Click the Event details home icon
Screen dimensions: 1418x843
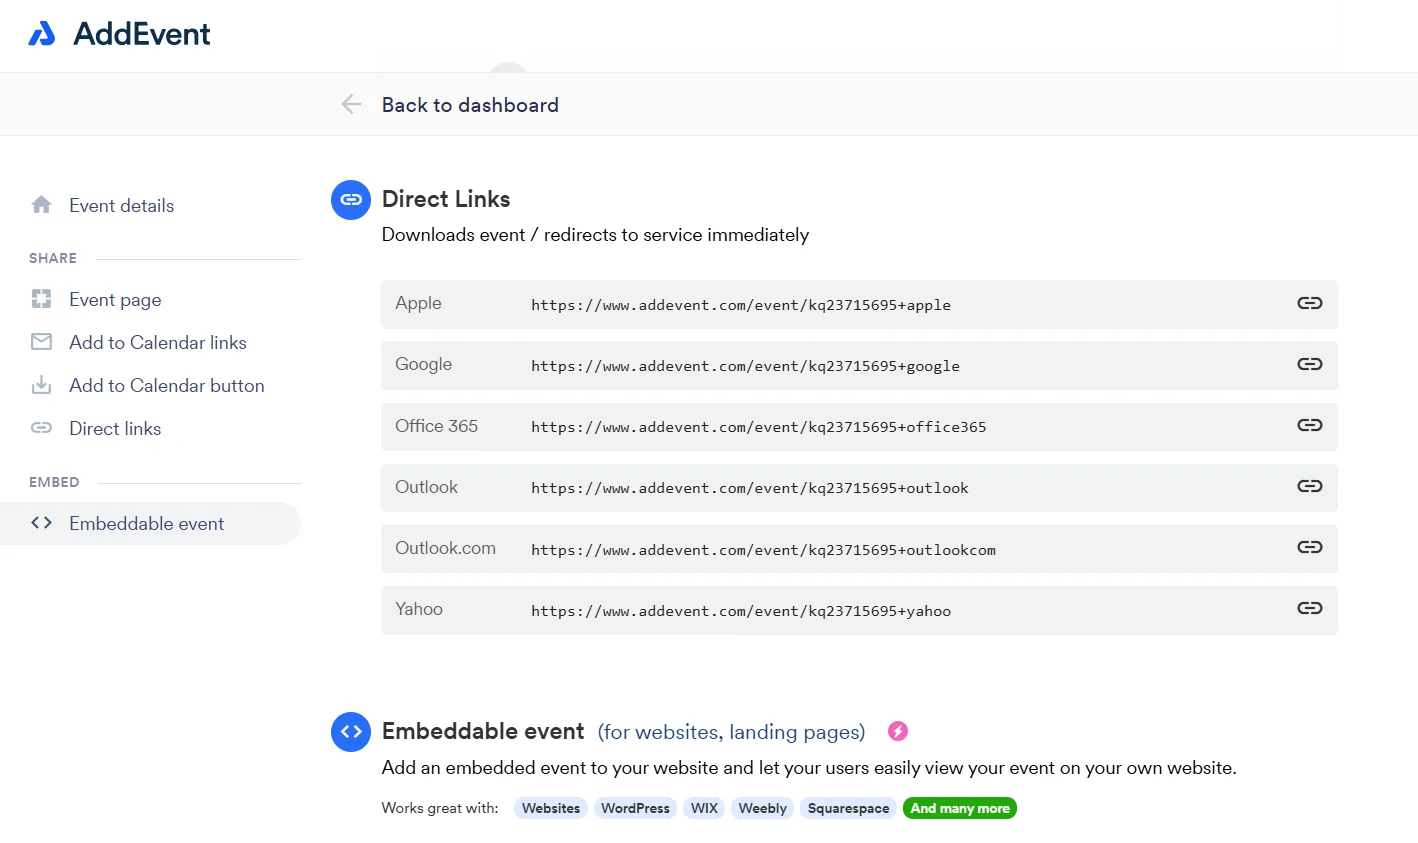[x=41, y=205]
